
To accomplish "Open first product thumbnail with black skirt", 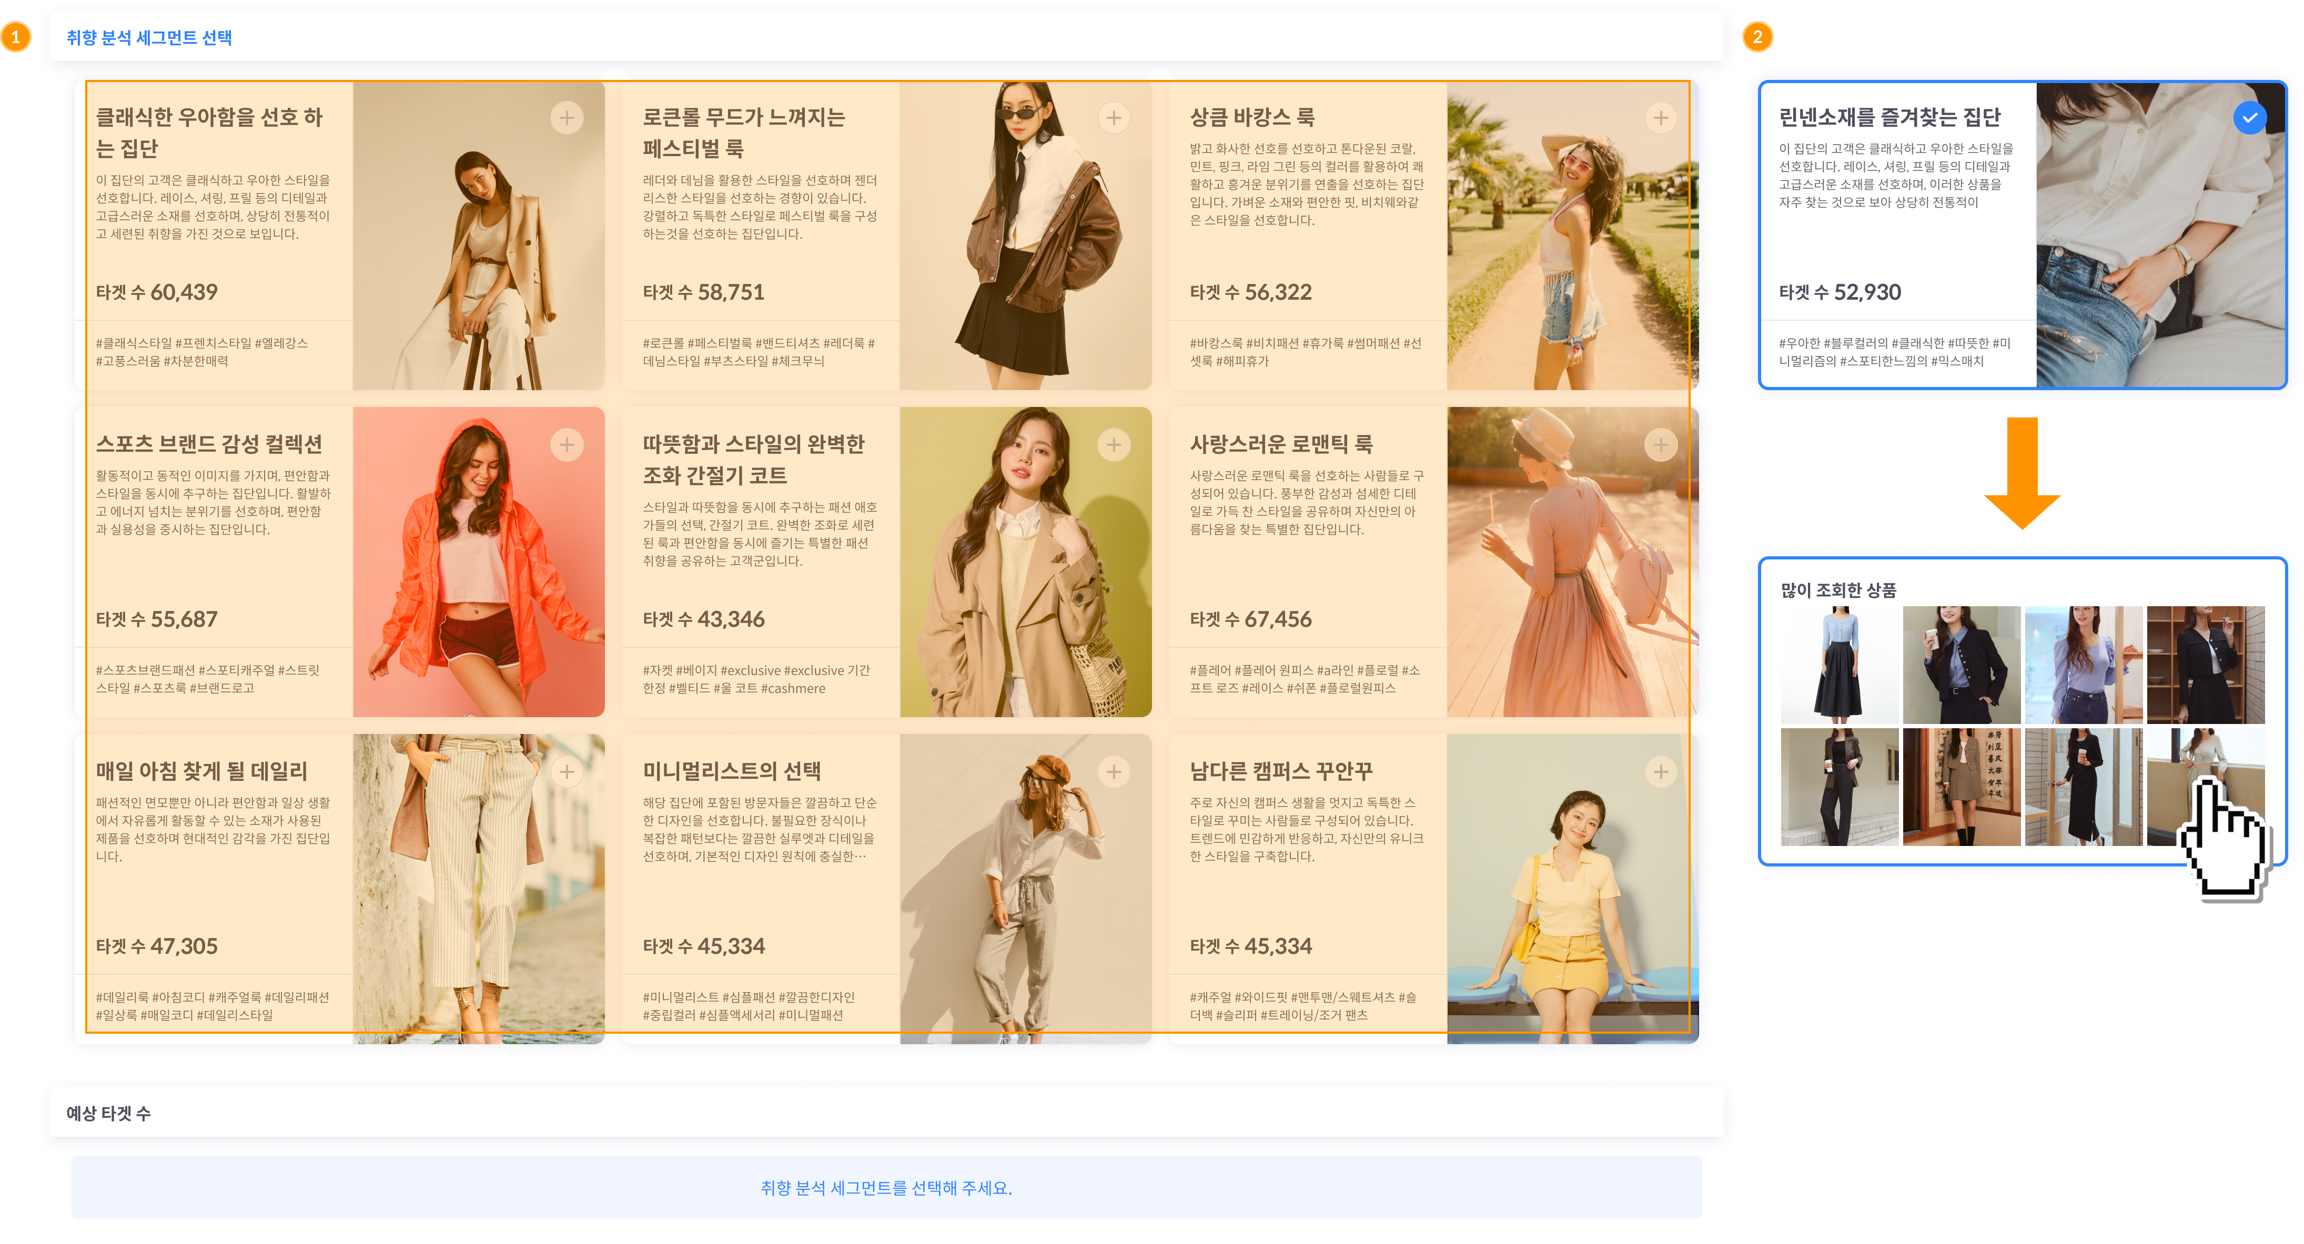I will (x=1839, y=665).
